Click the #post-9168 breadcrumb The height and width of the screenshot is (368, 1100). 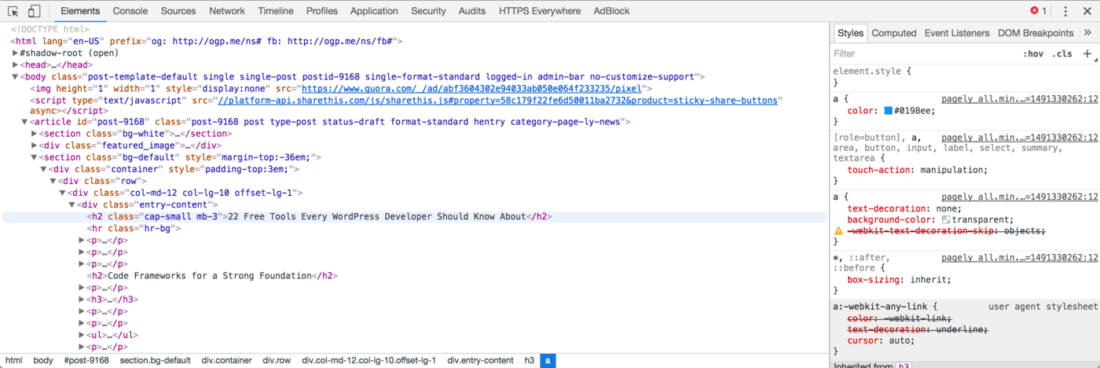86,360
